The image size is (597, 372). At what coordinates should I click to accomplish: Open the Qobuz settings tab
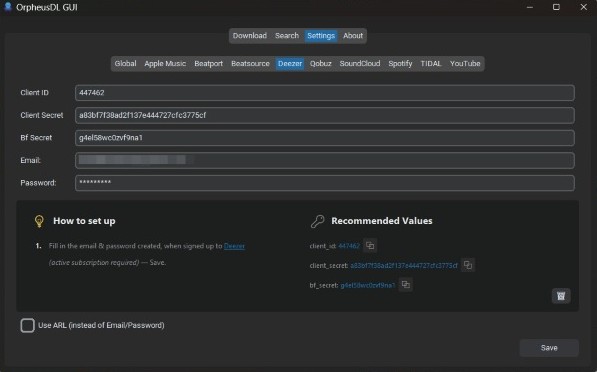(321, 64)
